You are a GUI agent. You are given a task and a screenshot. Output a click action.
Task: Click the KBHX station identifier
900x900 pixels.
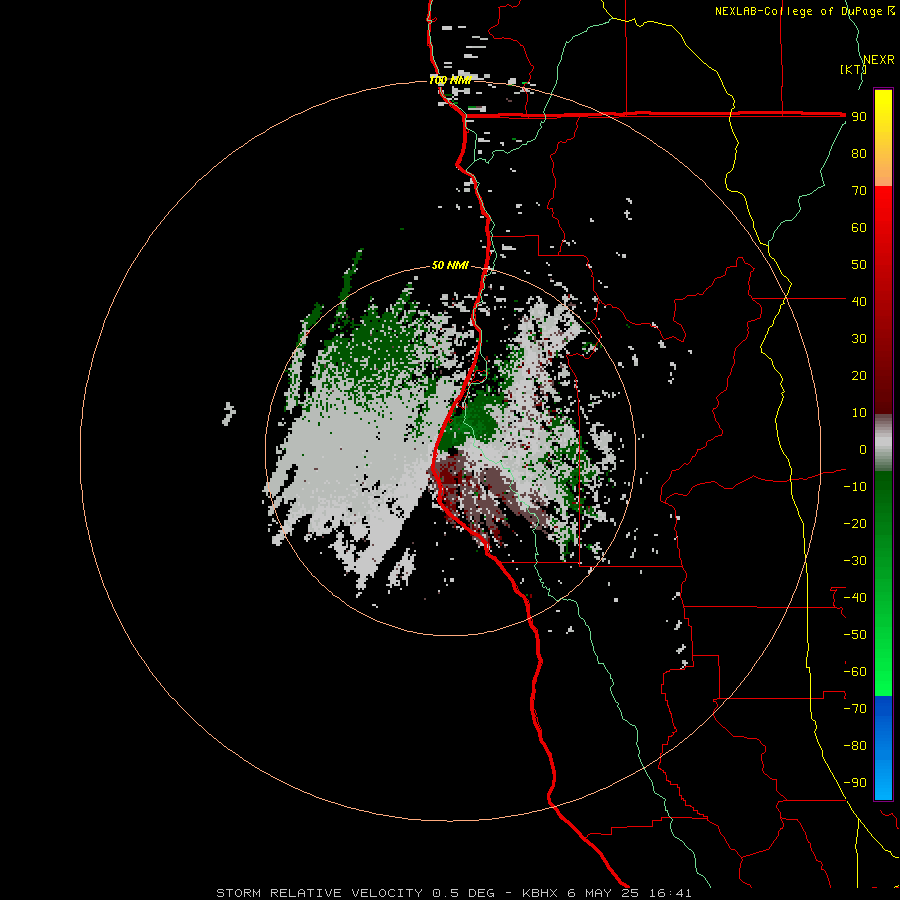tap(539, 893)
